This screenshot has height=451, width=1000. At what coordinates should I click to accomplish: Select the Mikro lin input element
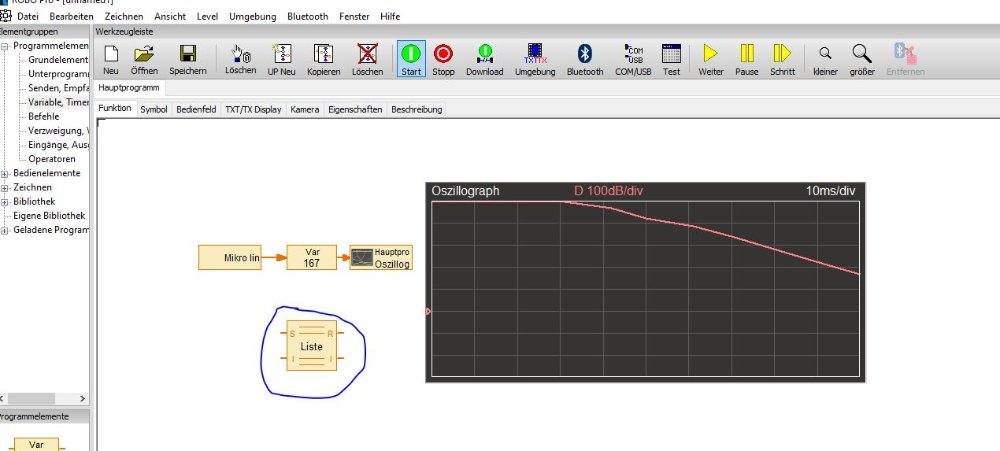230,258
